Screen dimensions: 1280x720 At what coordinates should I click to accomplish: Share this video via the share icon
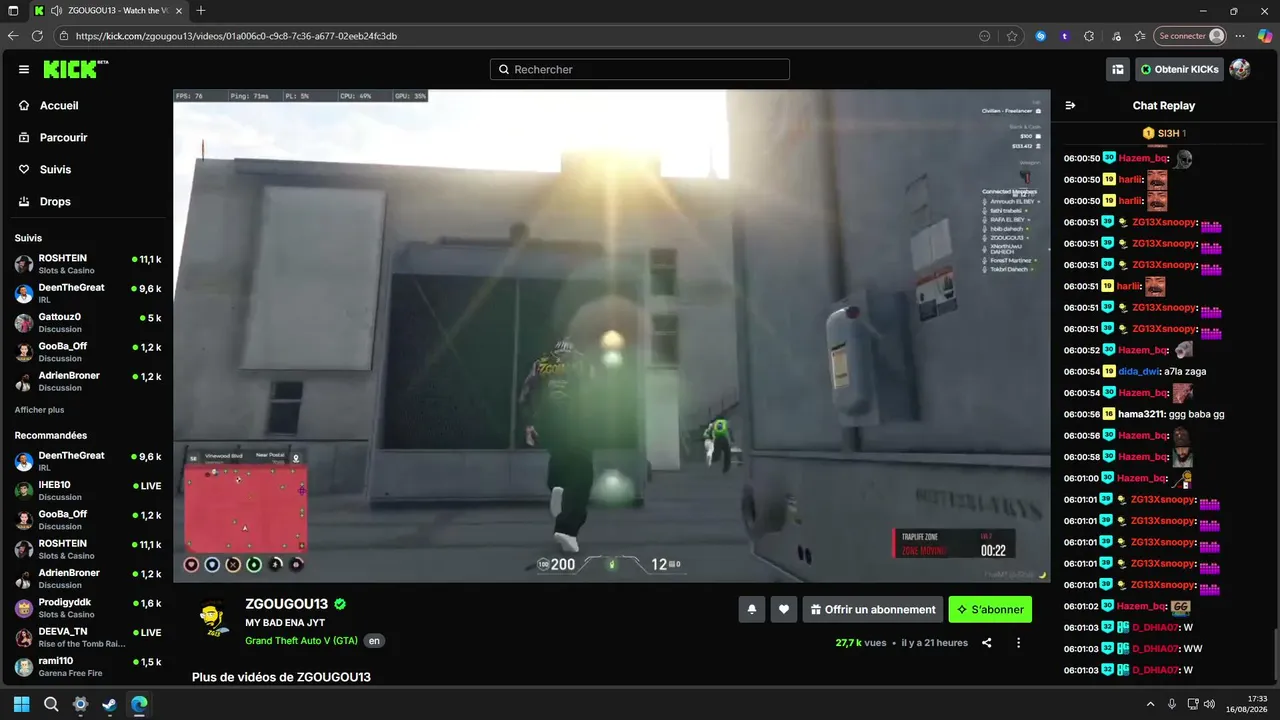pyautogui.click(x=987, y=643)
